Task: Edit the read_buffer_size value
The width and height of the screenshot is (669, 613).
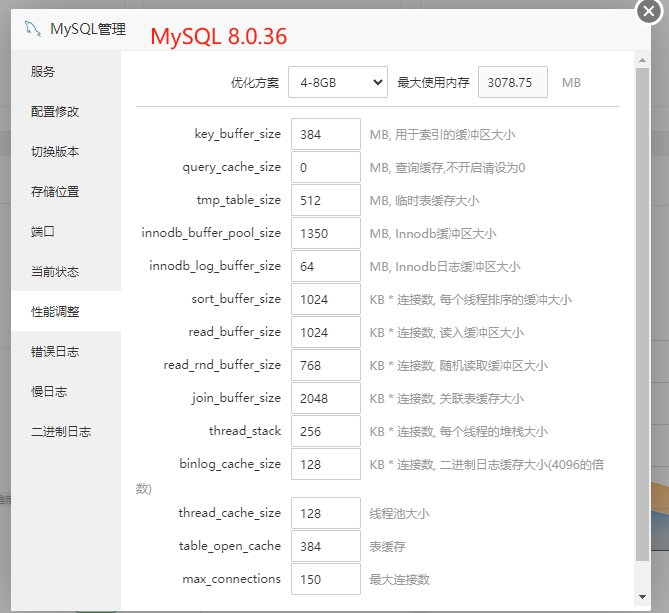Action: pyautogui.click(x=326, y=332)
